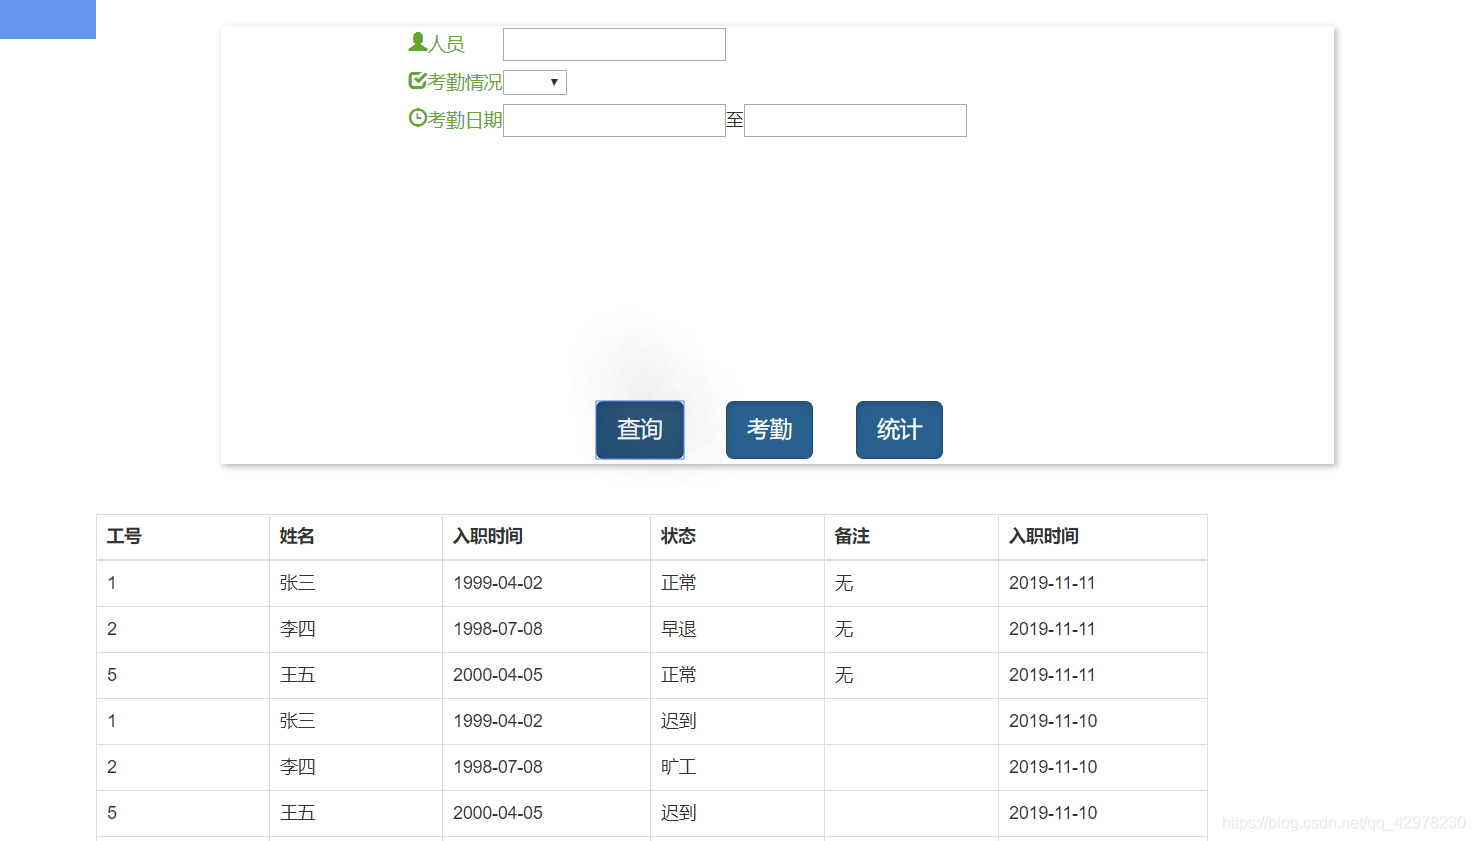Click 考勤情况 label text
Viewport: 1475px width, 841px height.
click(465, 82)
